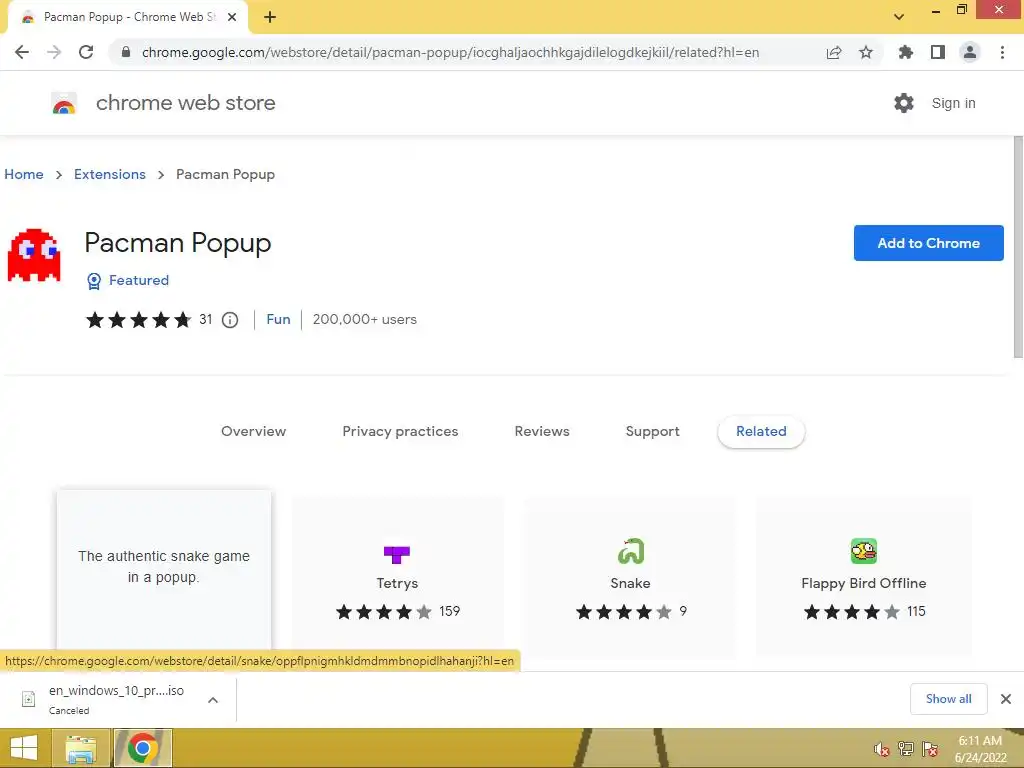Share this page from the address bar
The image size is (1024, 768).
pos(834,52)
